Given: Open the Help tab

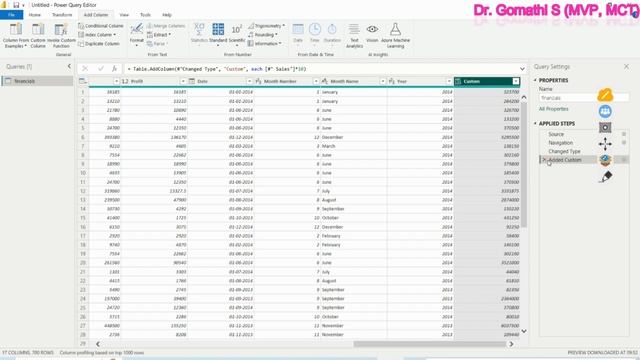Looking at the screenshot, I should (x=167, y=15).
